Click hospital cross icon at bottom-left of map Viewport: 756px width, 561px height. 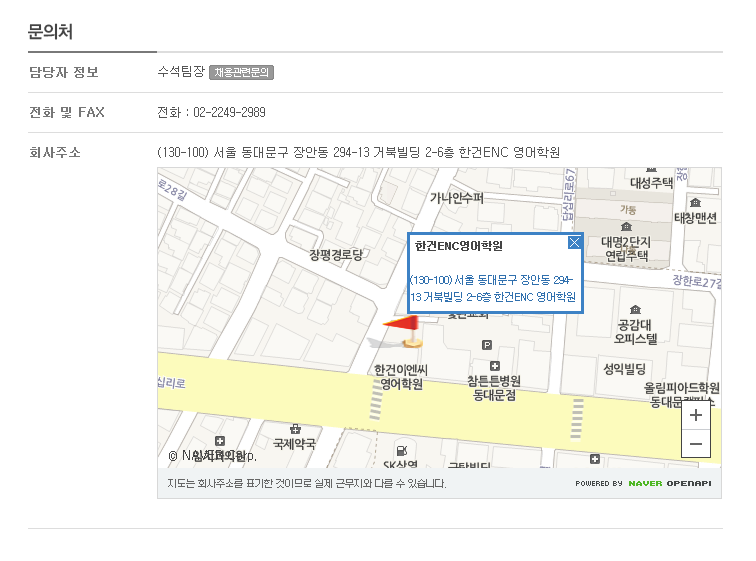pos(220,441)
